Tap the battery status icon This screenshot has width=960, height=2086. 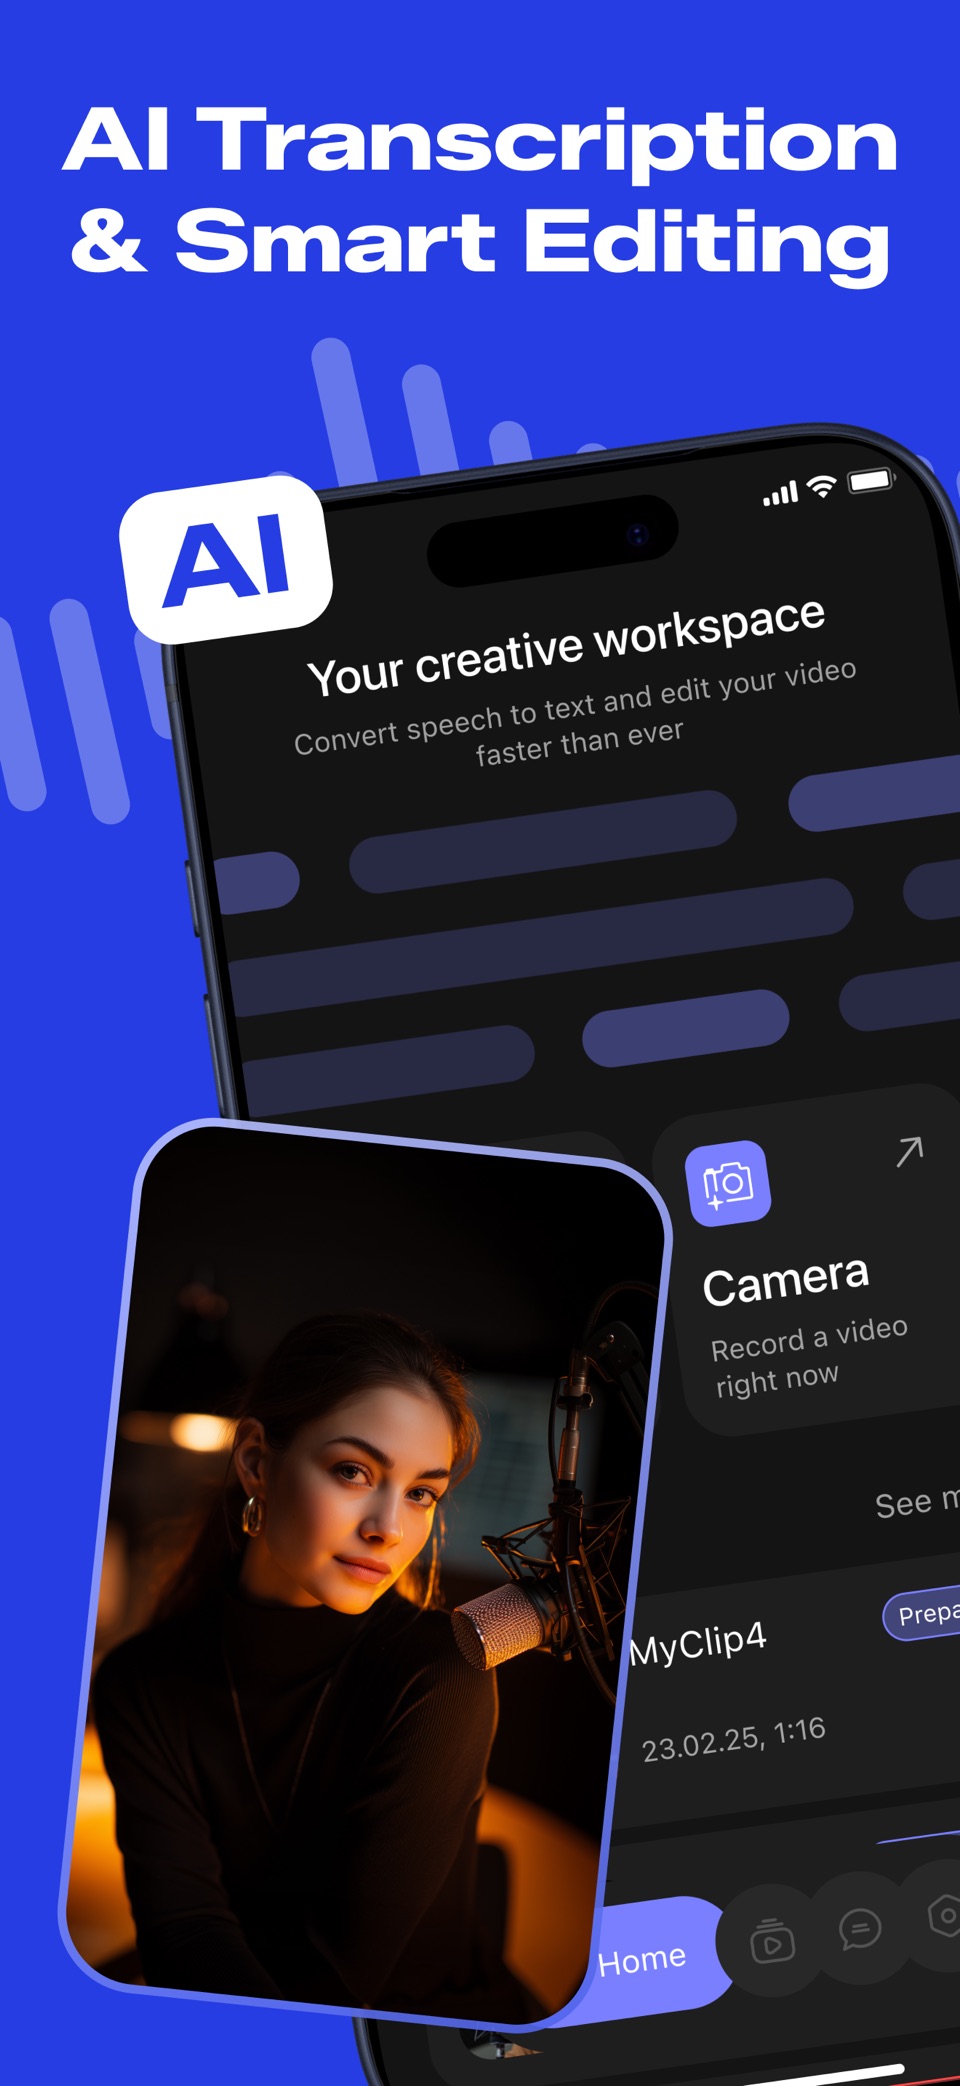[870, 481]
